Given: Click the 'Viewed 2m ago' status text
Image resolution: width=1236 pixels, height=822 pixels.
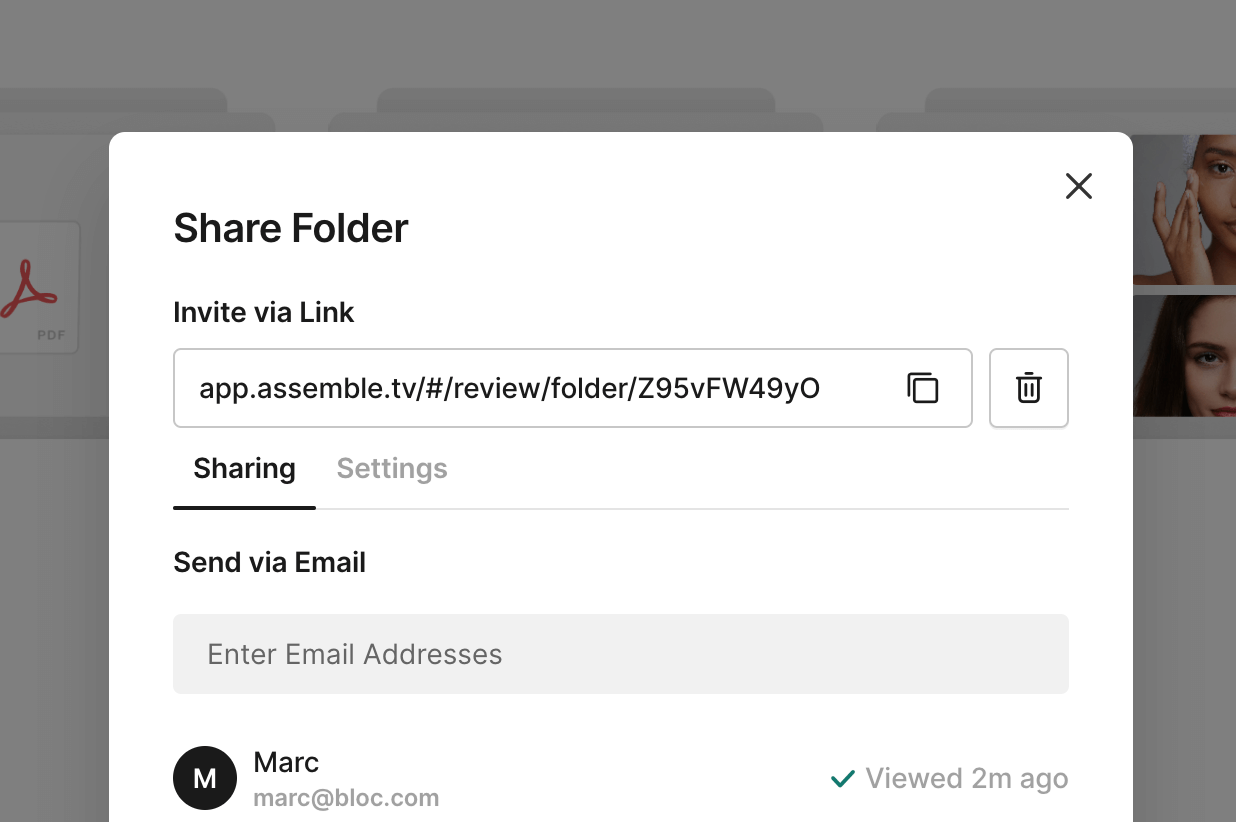Looking at the screenshot, I should pyautogui.click(x=966, y=778).
